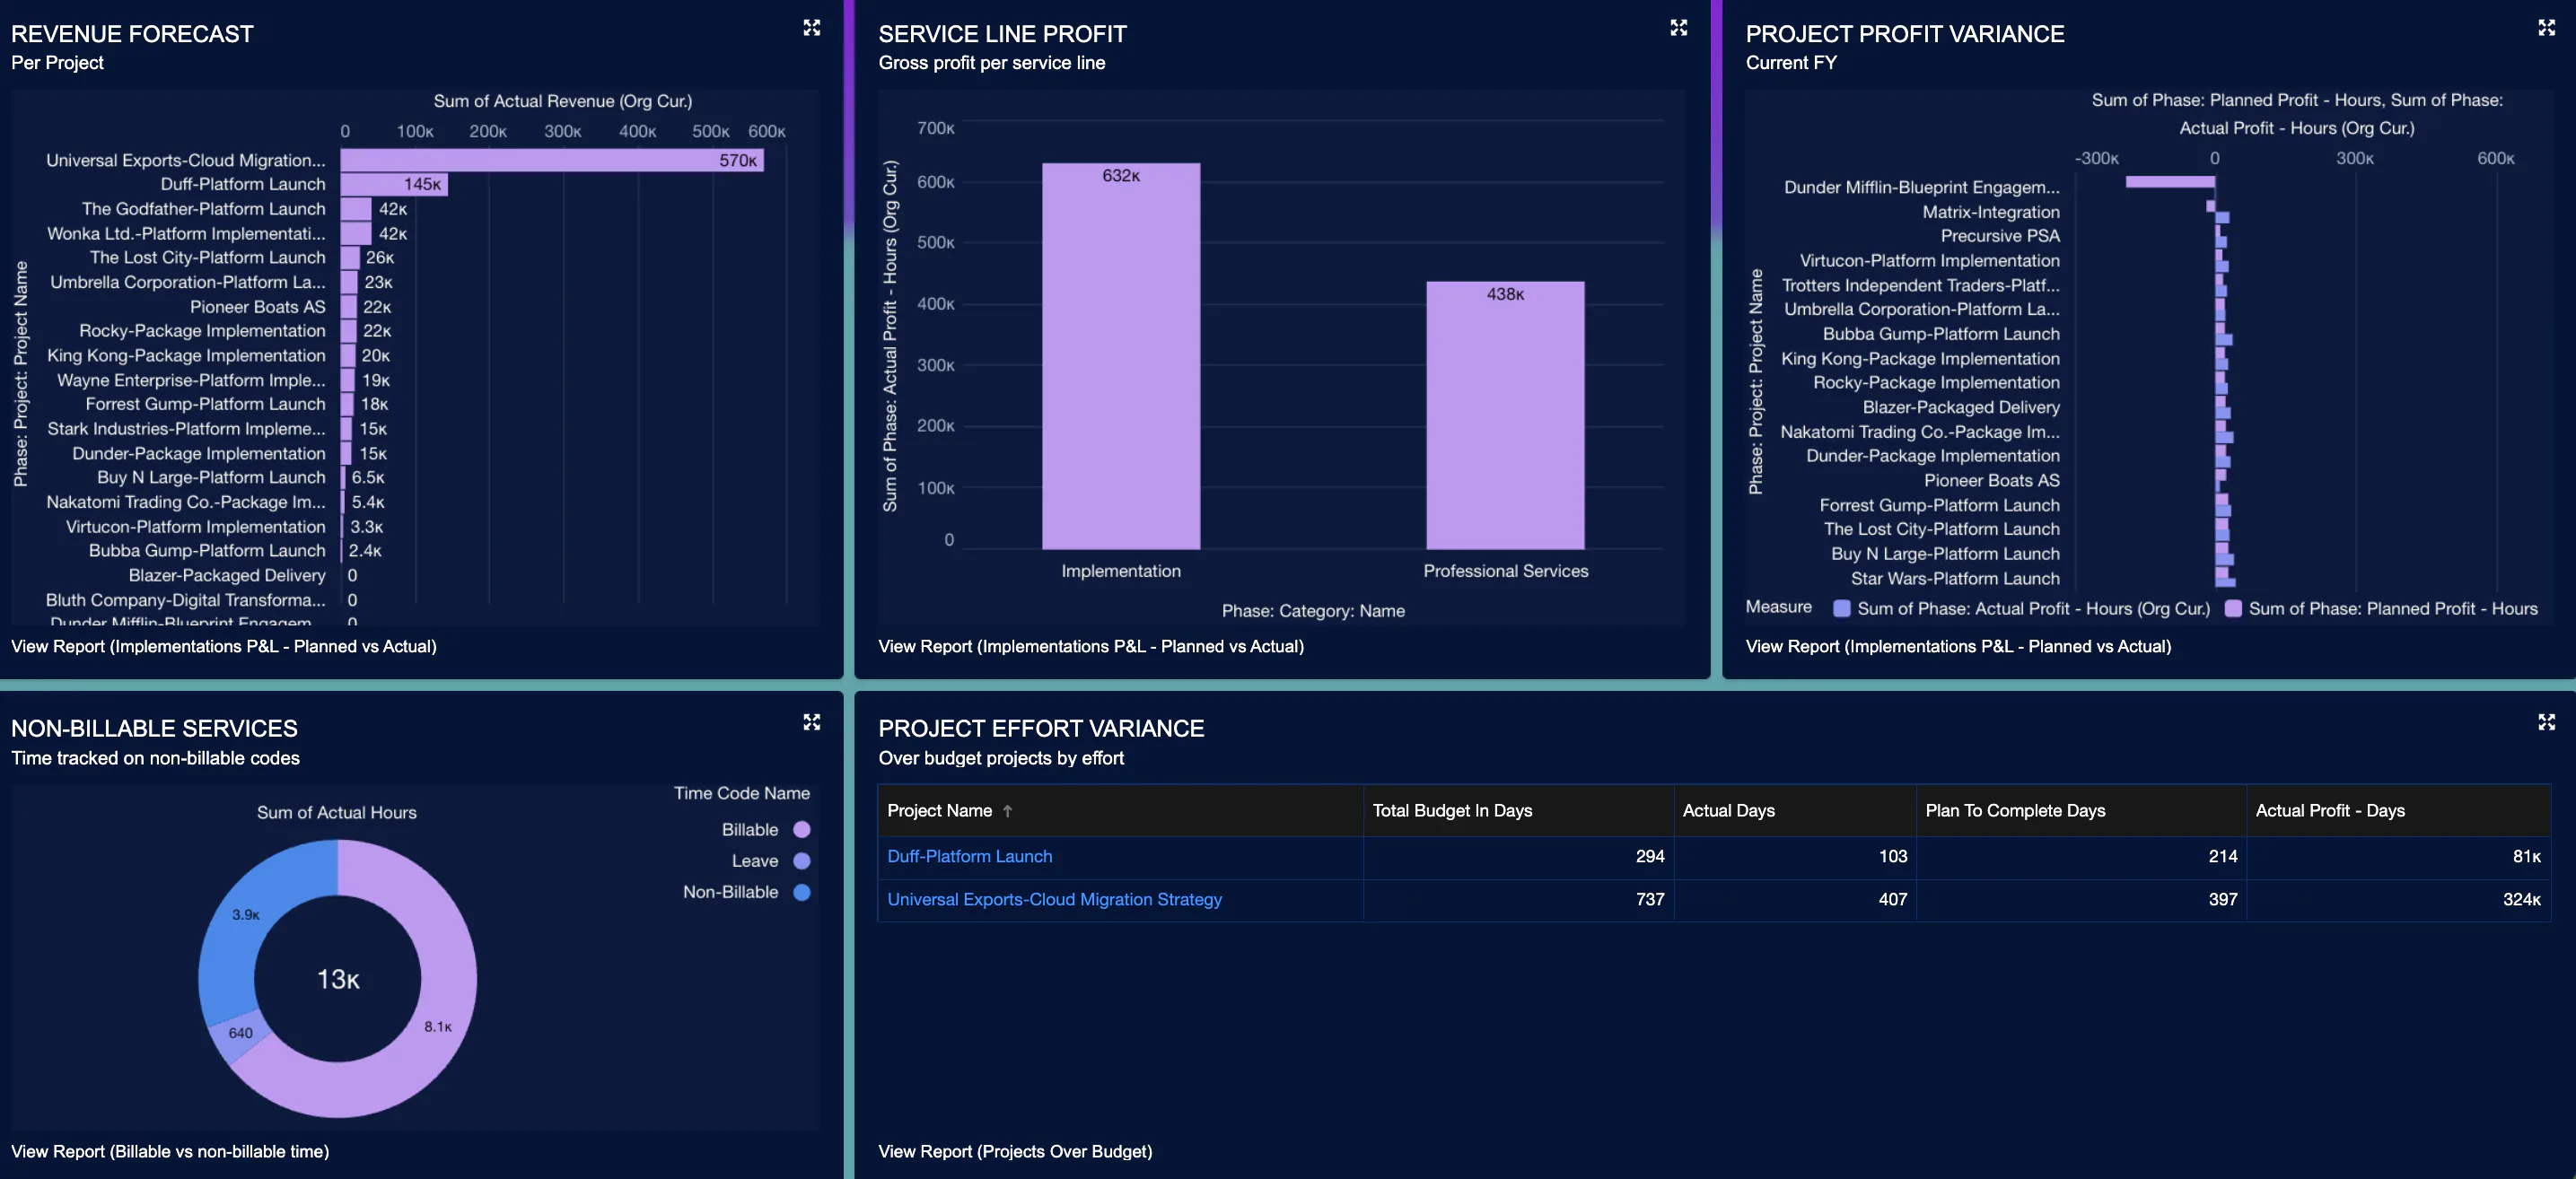Click Pioneer Boats AS in Revenue Forecast

[x=258, y=307]
